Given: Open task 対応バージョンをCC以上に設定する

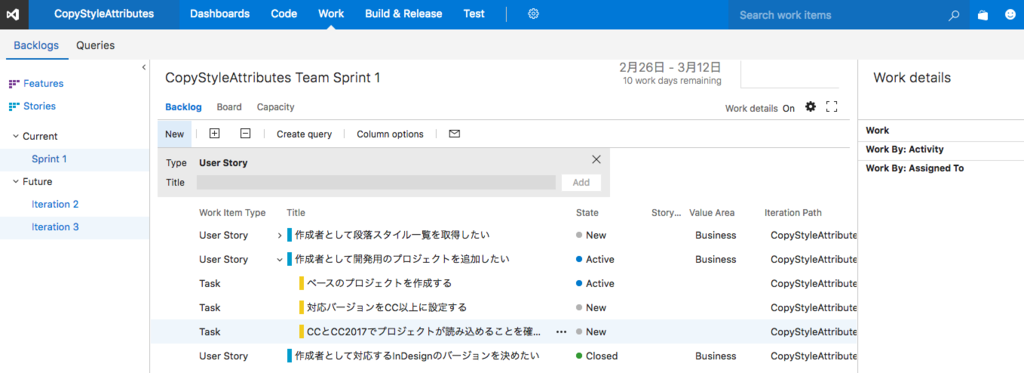Looking at the screenshot, I should [x=387, y=308].
